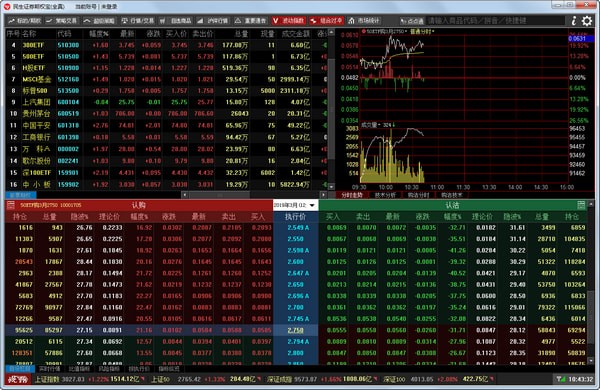Sort stock list by 成交金额 column header
Image resolution: width=600 pixels, height=390 pixels.
(x=296, y=34)
